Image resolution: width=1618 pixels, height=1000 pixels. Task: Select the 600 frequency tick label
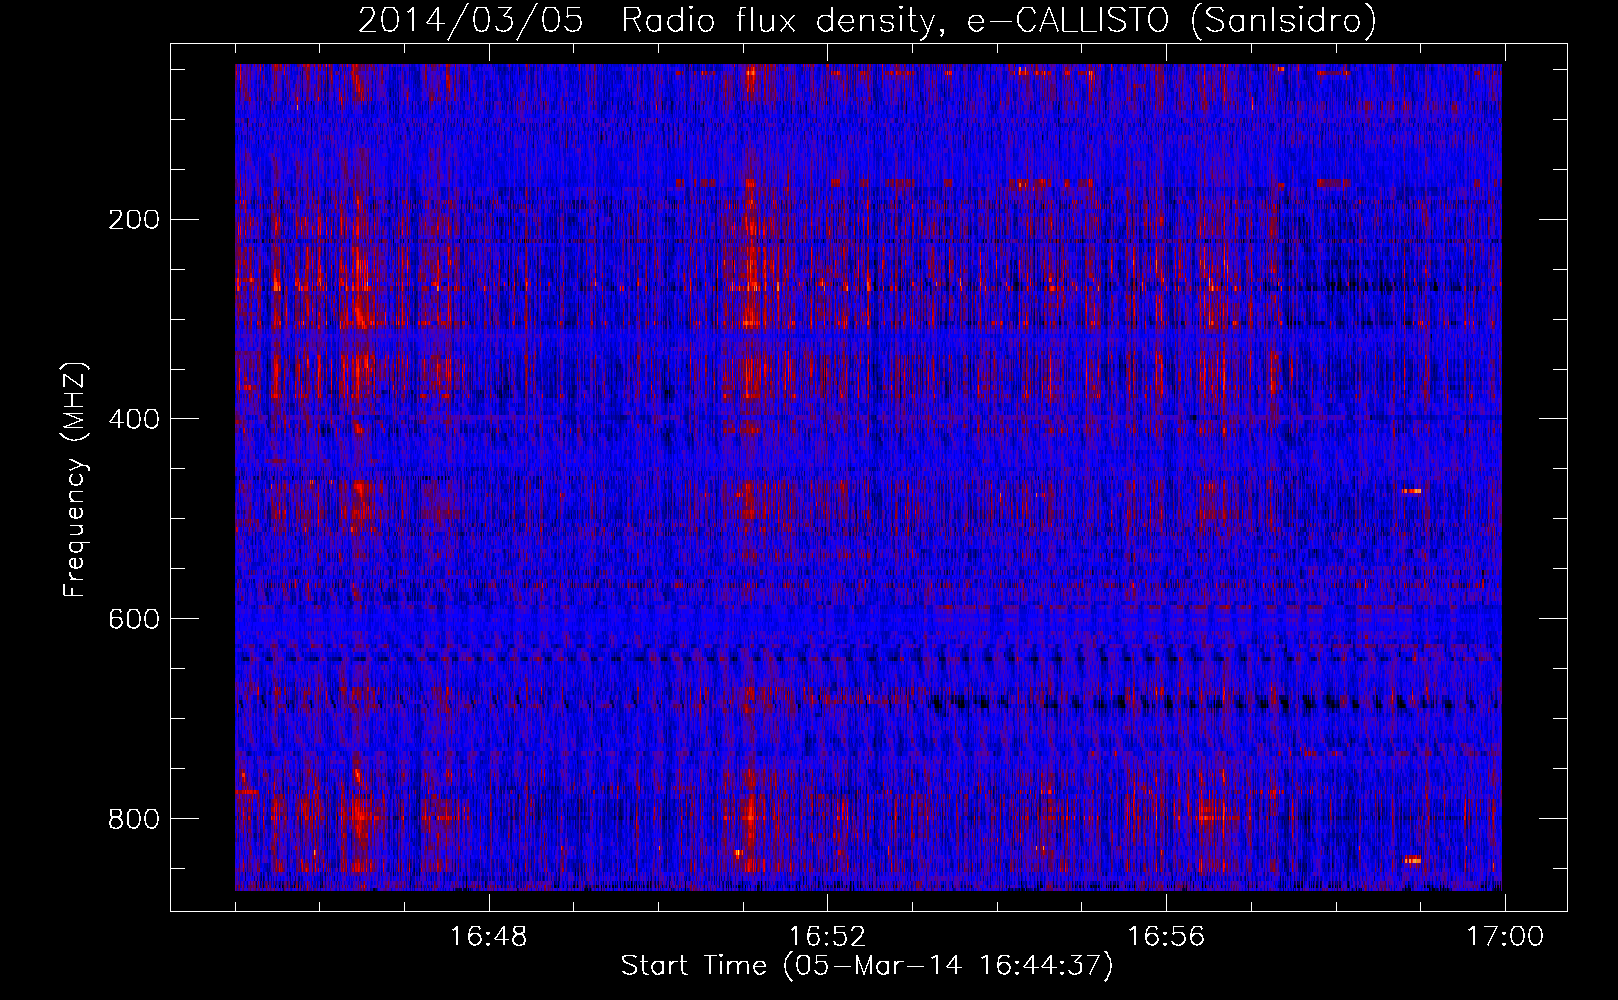[133, 619]
